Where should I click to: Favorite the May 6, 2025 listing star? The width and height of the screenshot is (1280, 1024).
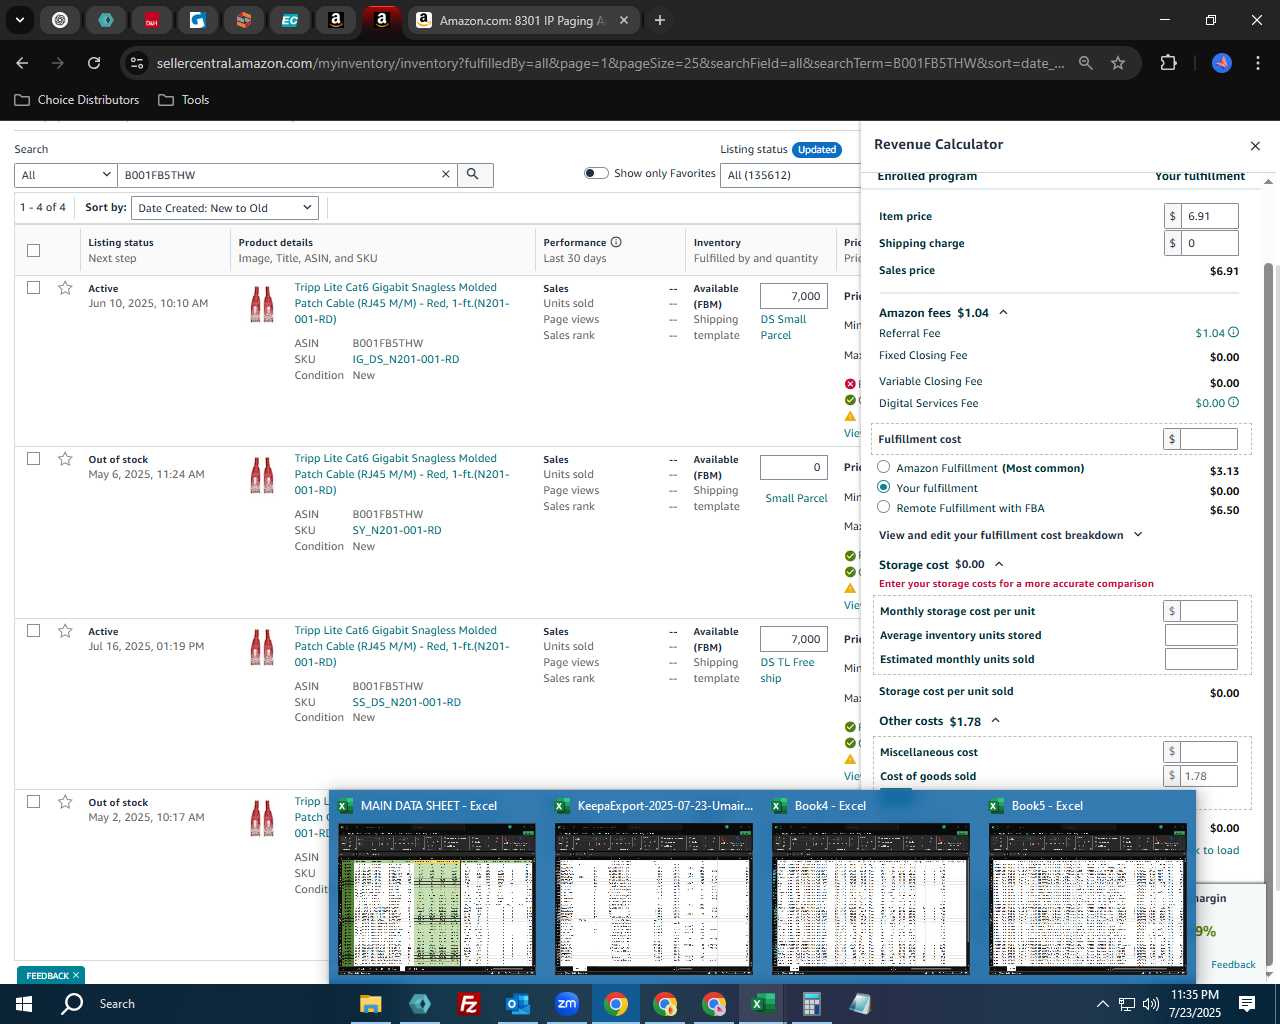(65, 459)
